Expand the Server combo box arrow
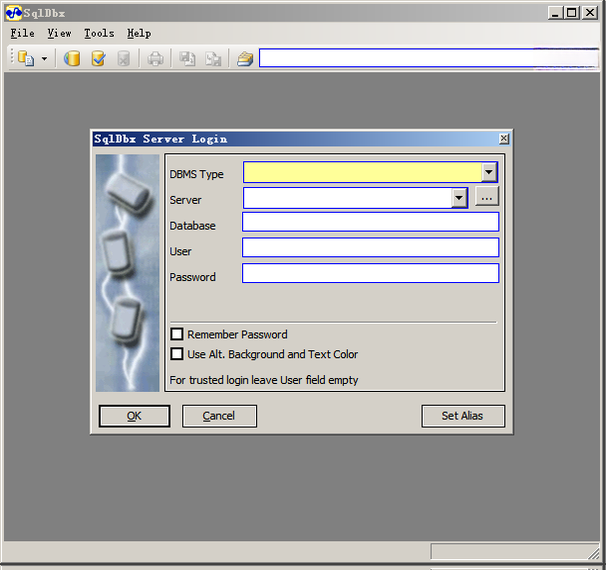The width and height of the screenshot is (606, 570). (x=459, y=198)
